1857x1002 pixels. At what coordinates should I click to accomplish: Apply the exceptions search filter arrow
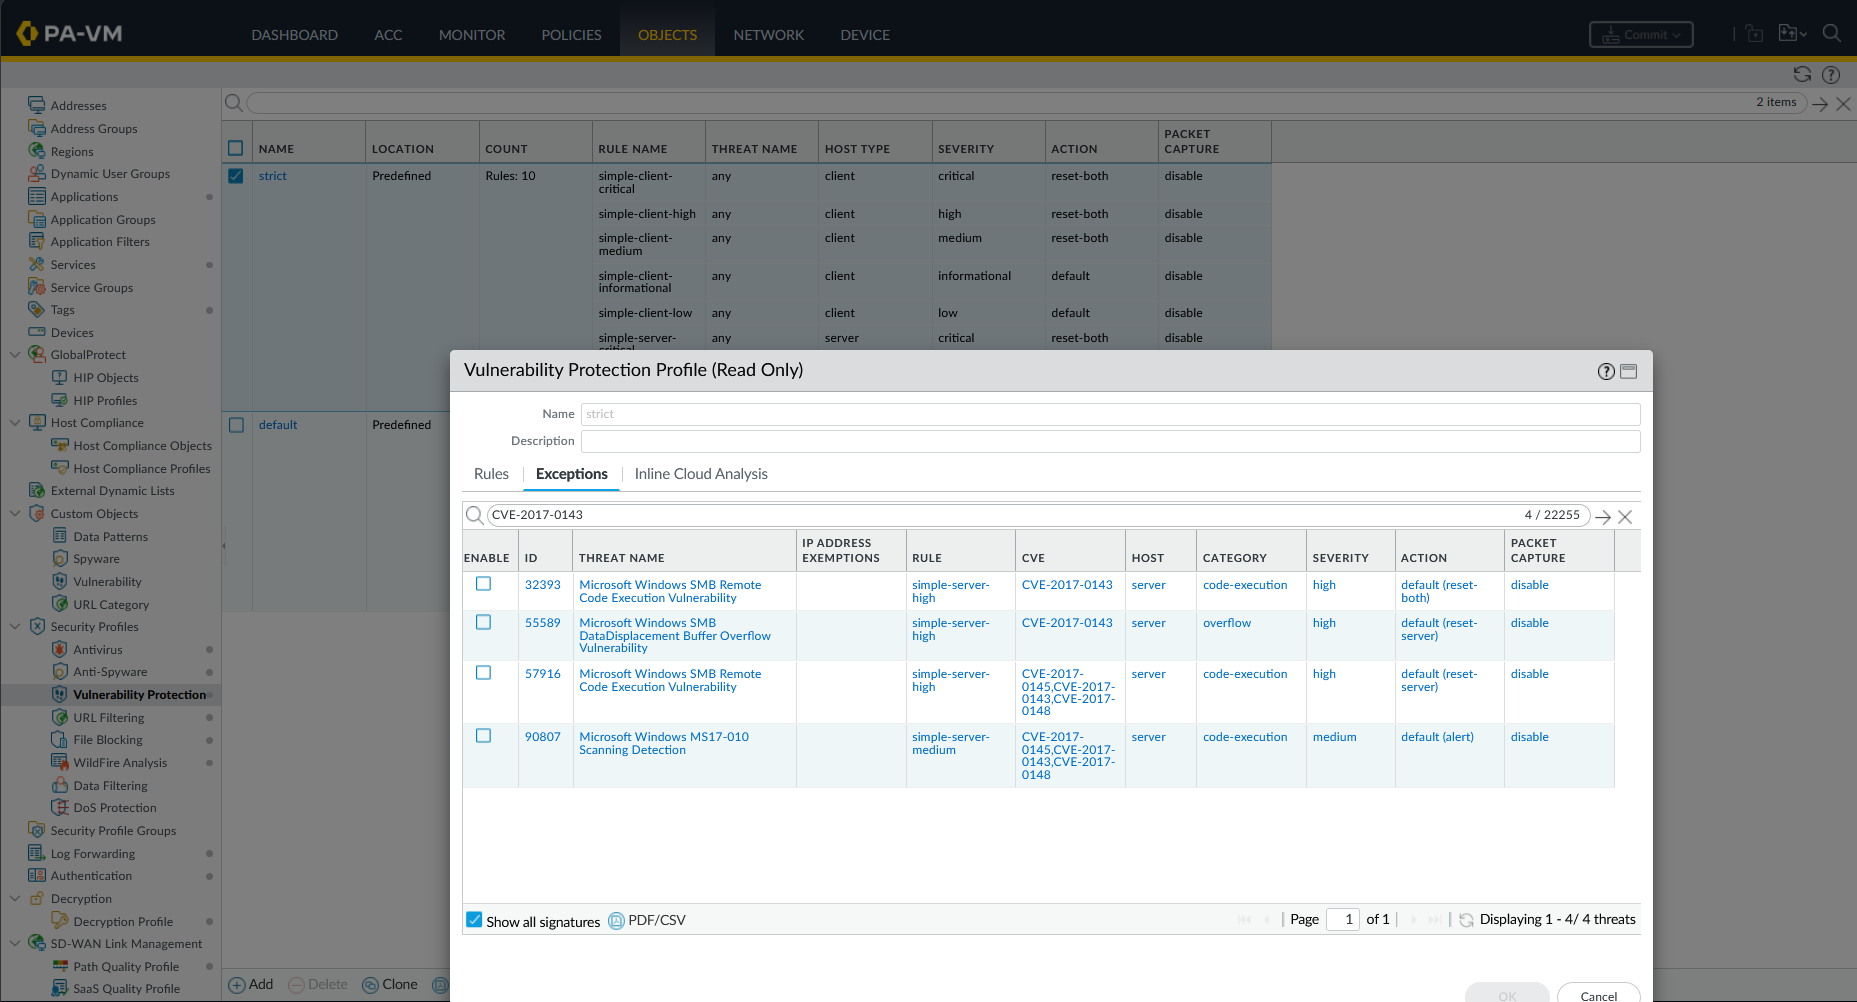(x=1603, y=517)
